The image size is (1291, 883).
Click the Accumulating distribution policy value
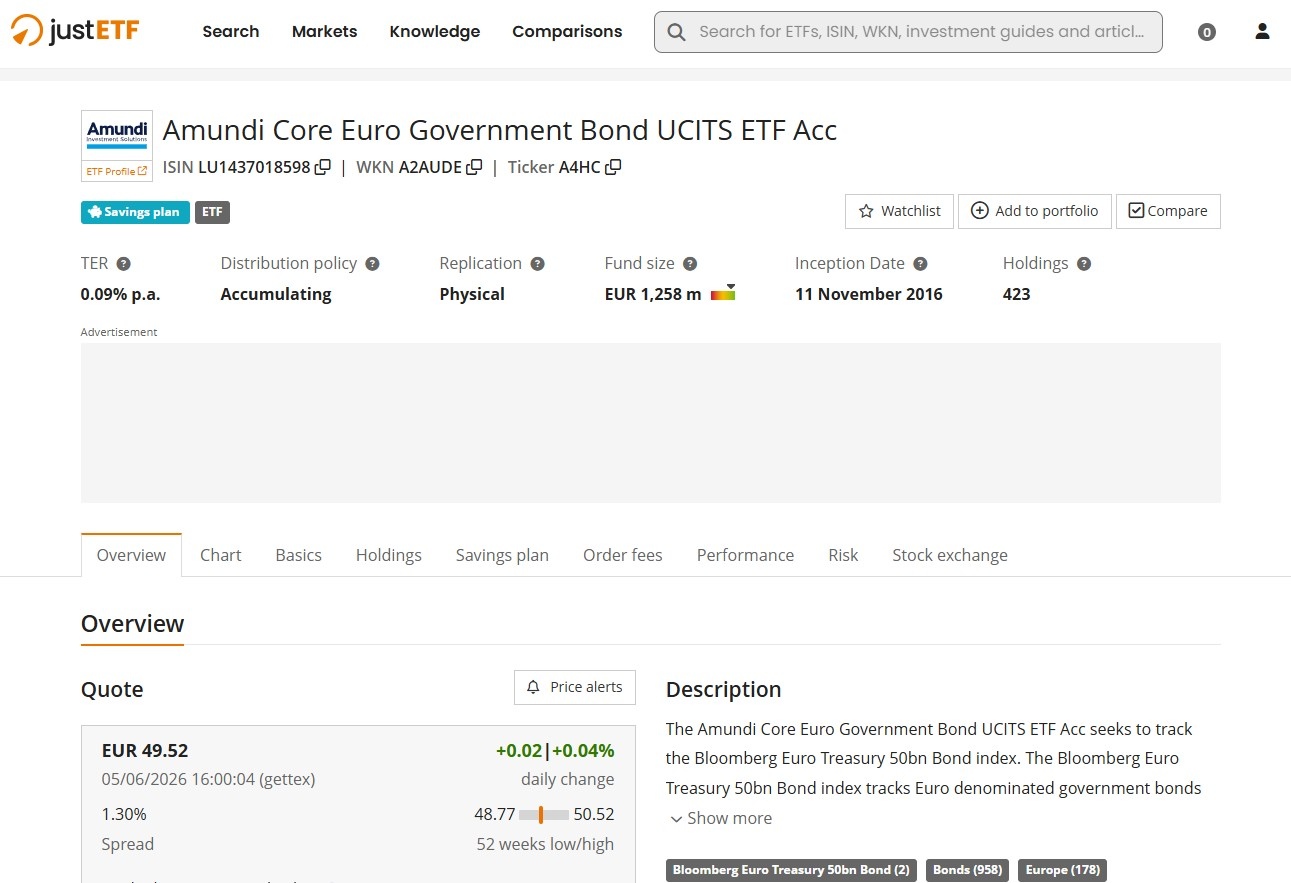[x=276, y=294]
